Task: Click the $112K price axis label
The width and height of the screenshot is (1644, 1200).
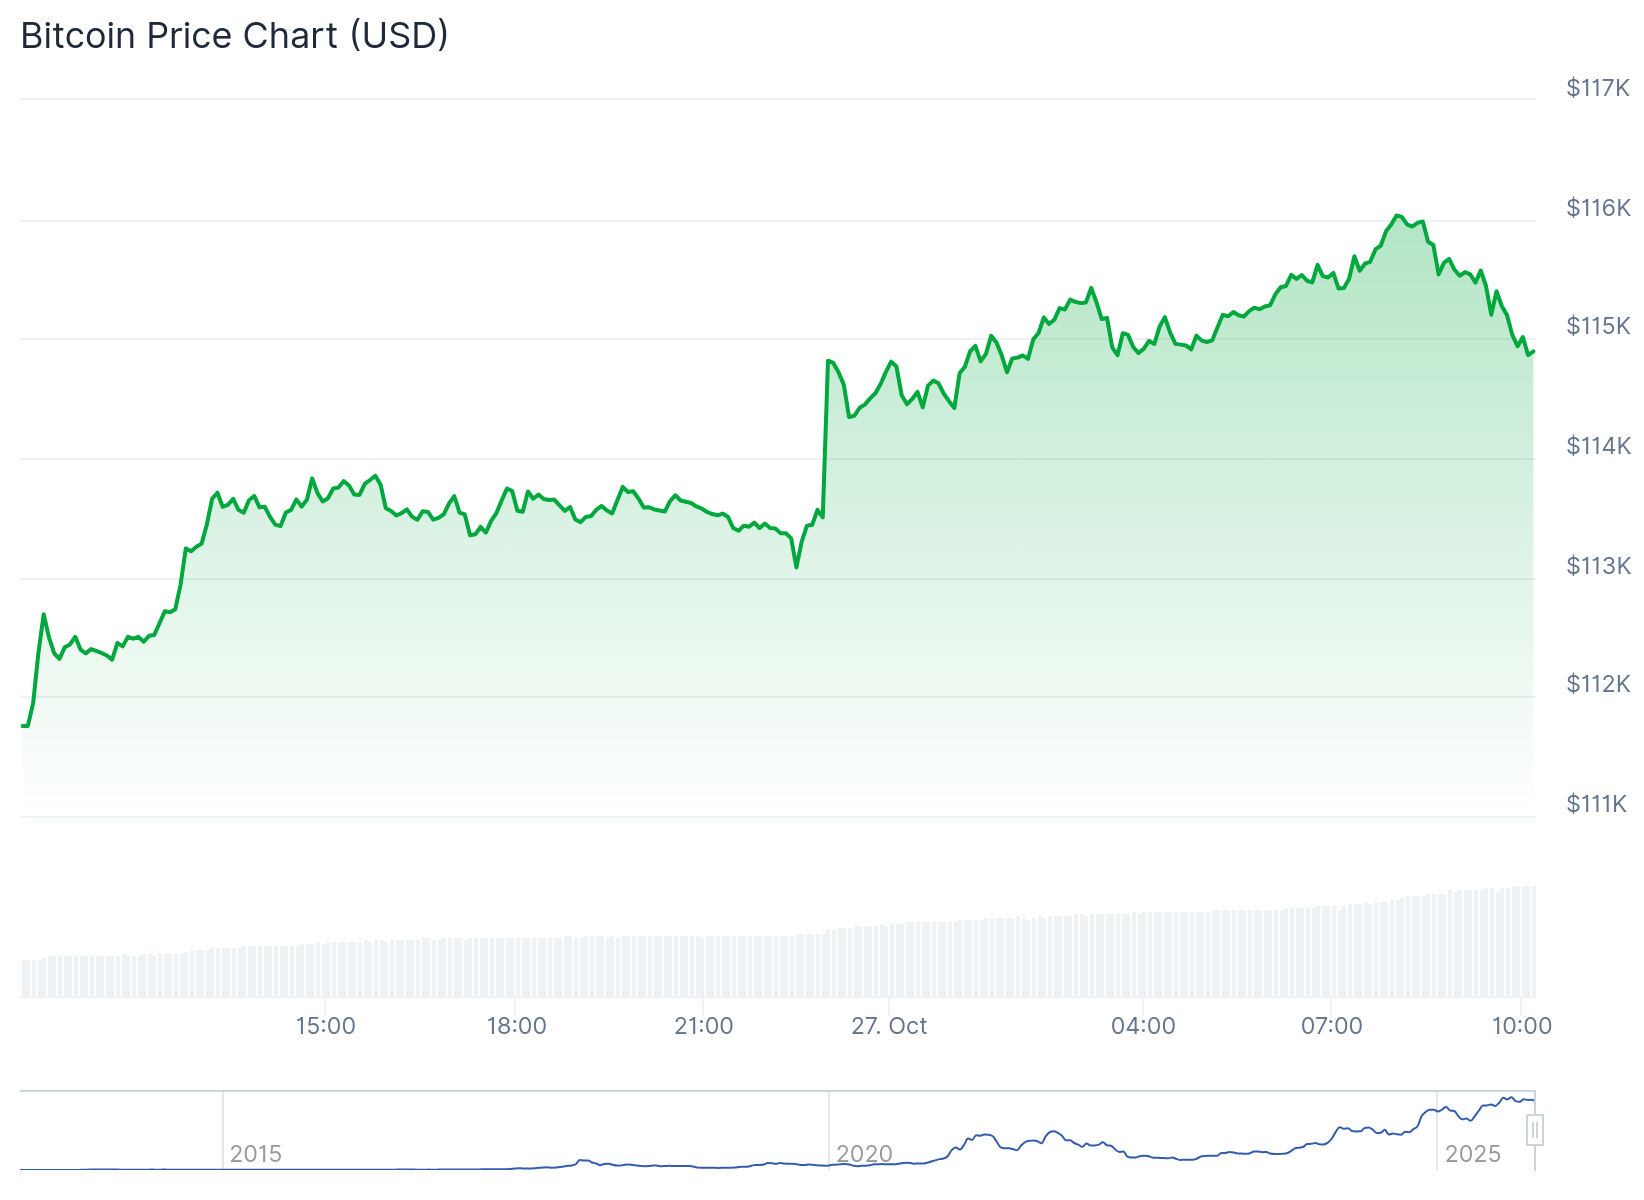Action: [1597, 684]
